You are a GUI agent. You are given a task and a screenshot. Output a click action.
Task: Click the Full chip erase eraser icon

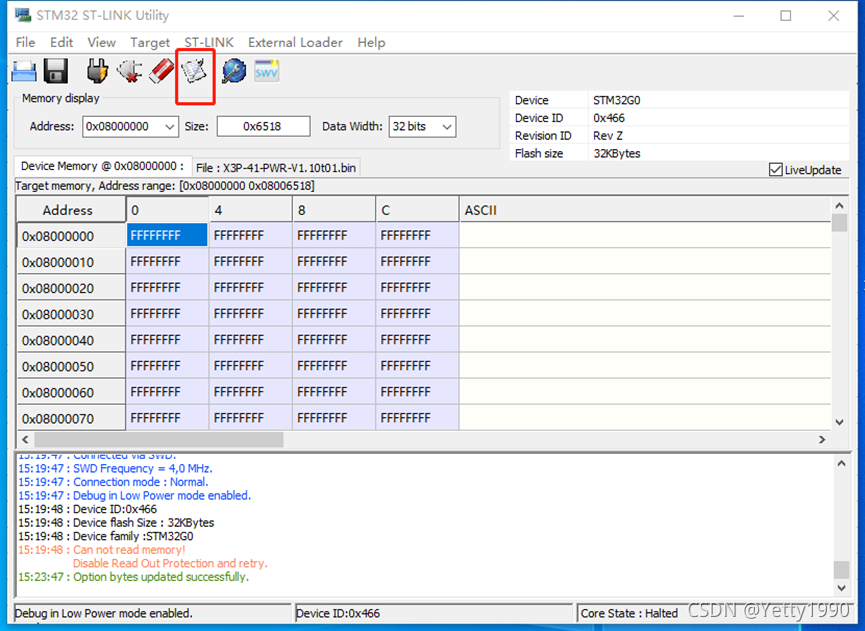pos(162,71)
